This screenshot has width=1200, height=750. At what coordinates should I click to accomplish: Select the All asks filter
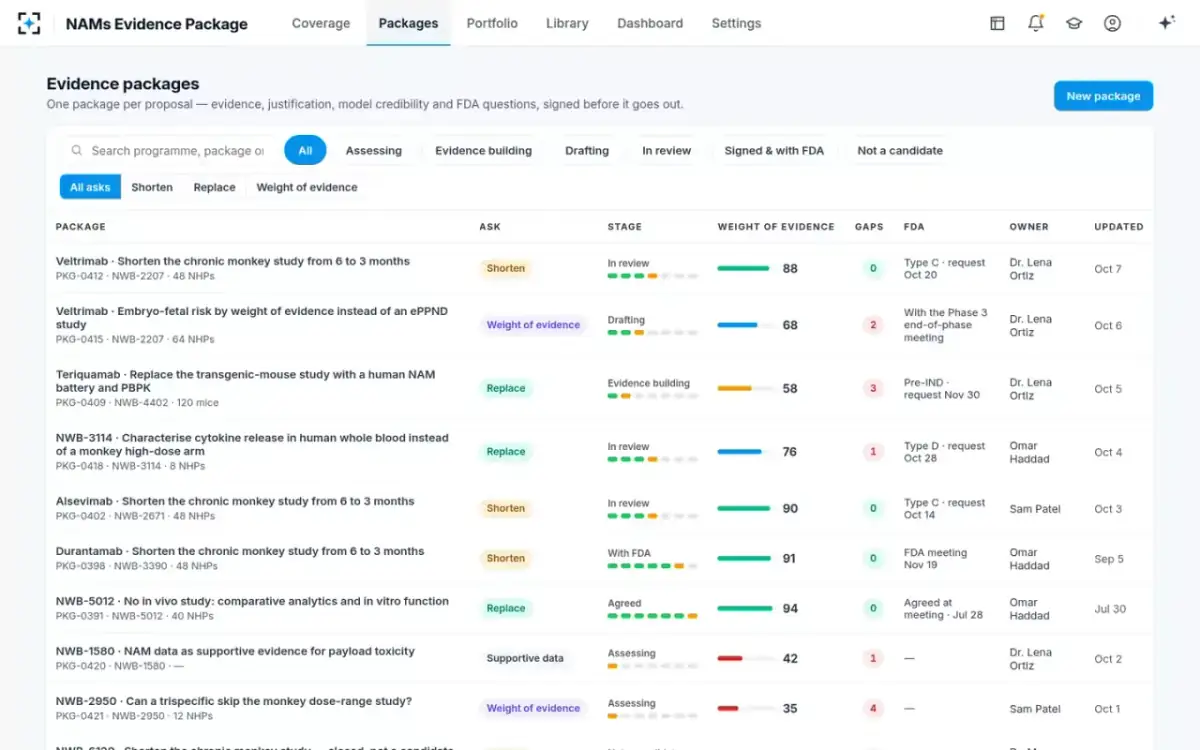[x=90, y=187]
